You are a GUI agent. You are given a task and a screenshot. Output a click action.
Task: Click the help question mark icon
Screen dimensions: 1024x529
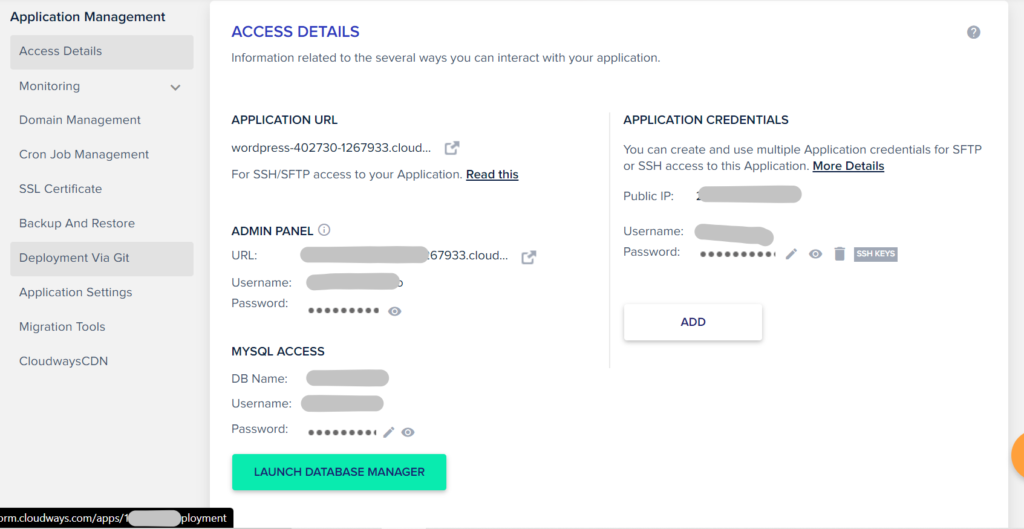[x=974, y=32]
